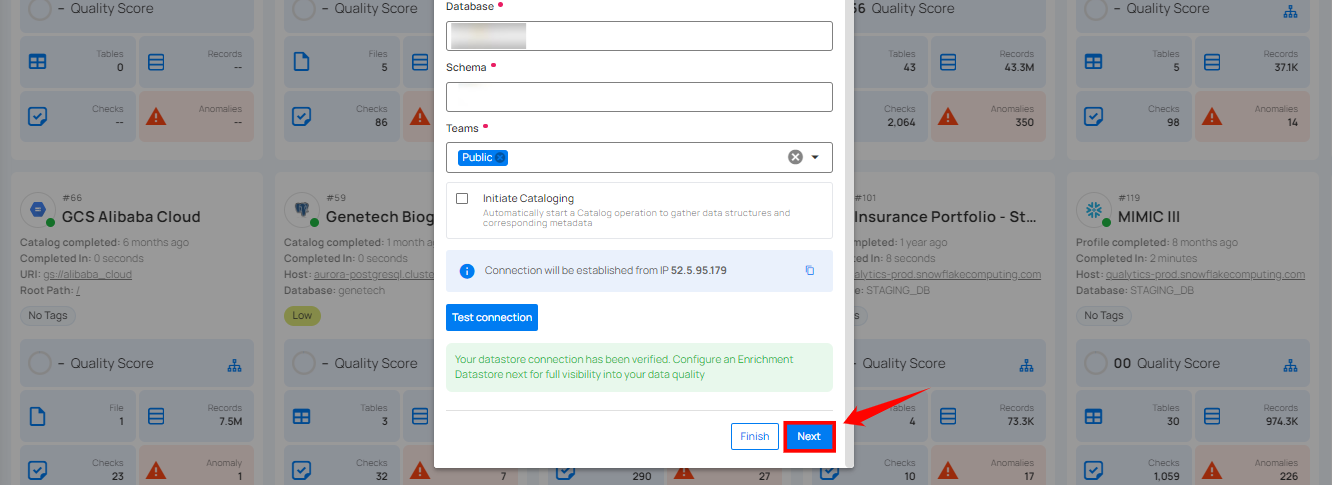Clear all selected teams with the X icon

point(795,157)
